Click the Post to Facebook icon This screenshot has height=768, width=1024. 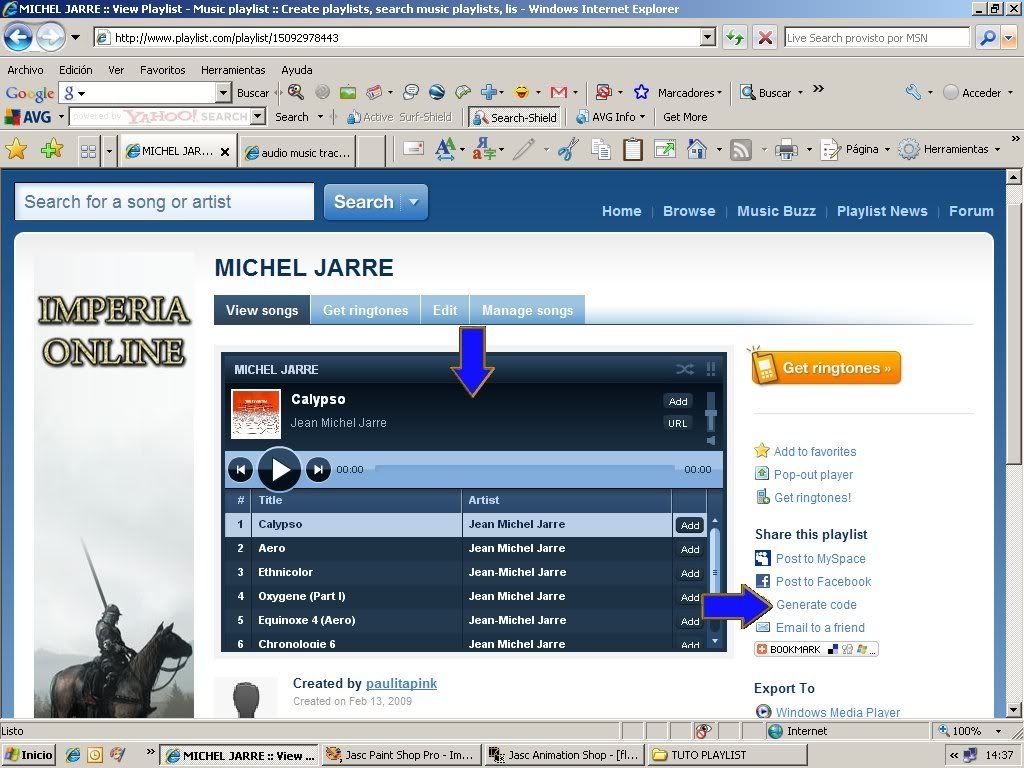click(x=763, y=581)
